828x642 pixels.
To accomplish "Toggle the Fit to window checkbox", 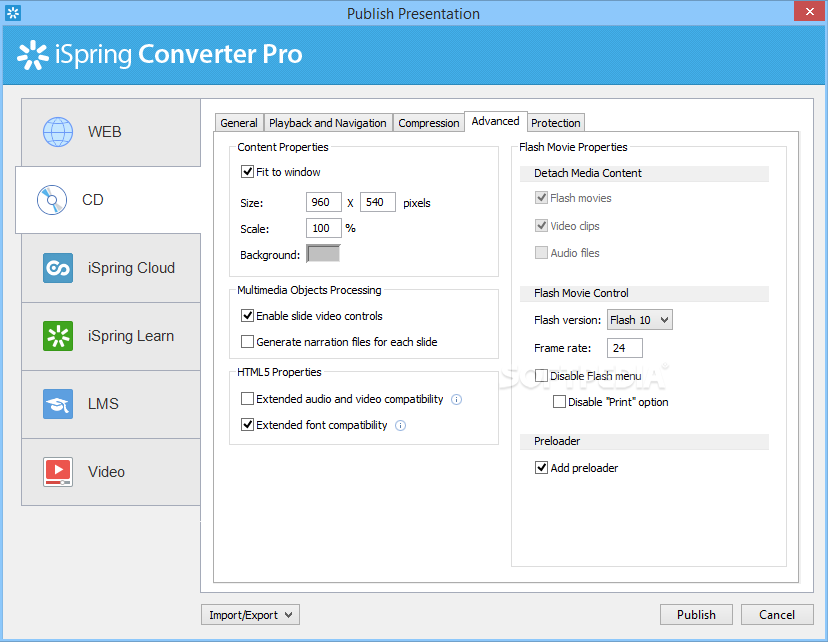I will pos(247,172).
